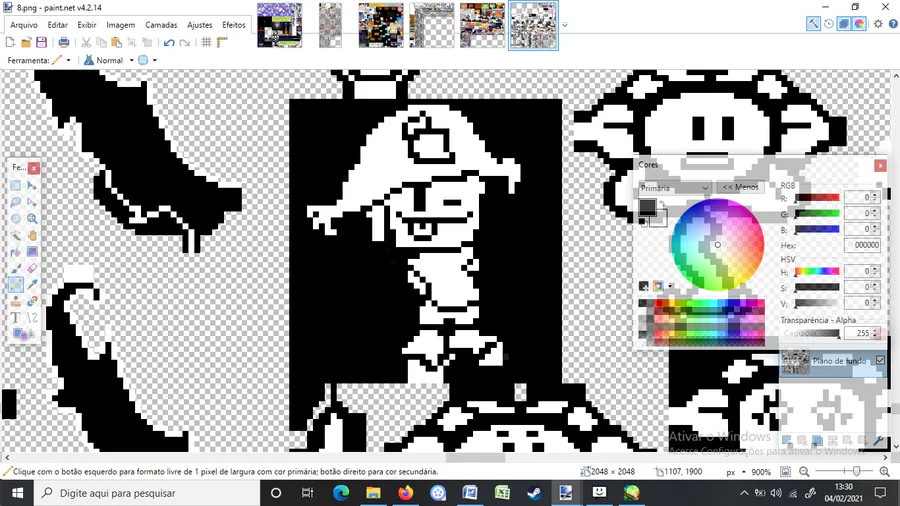This screenshot has height=506, width=900.
Task: Select the Ellipse Select tool
Action: tap(15, 219)
